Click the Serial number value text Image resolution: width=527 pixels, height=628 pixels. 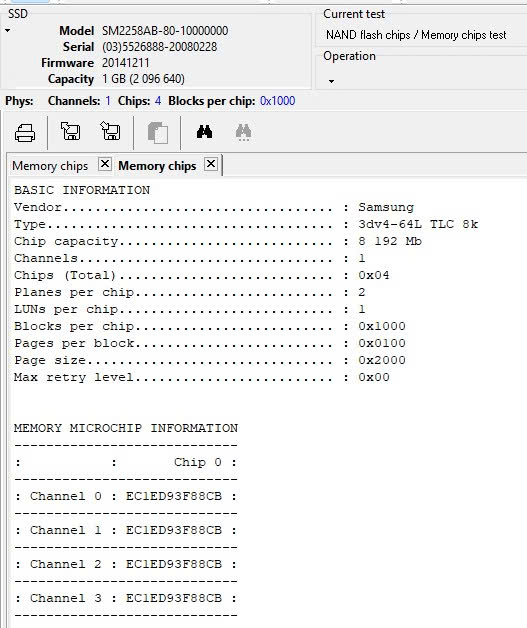(159, 47)
